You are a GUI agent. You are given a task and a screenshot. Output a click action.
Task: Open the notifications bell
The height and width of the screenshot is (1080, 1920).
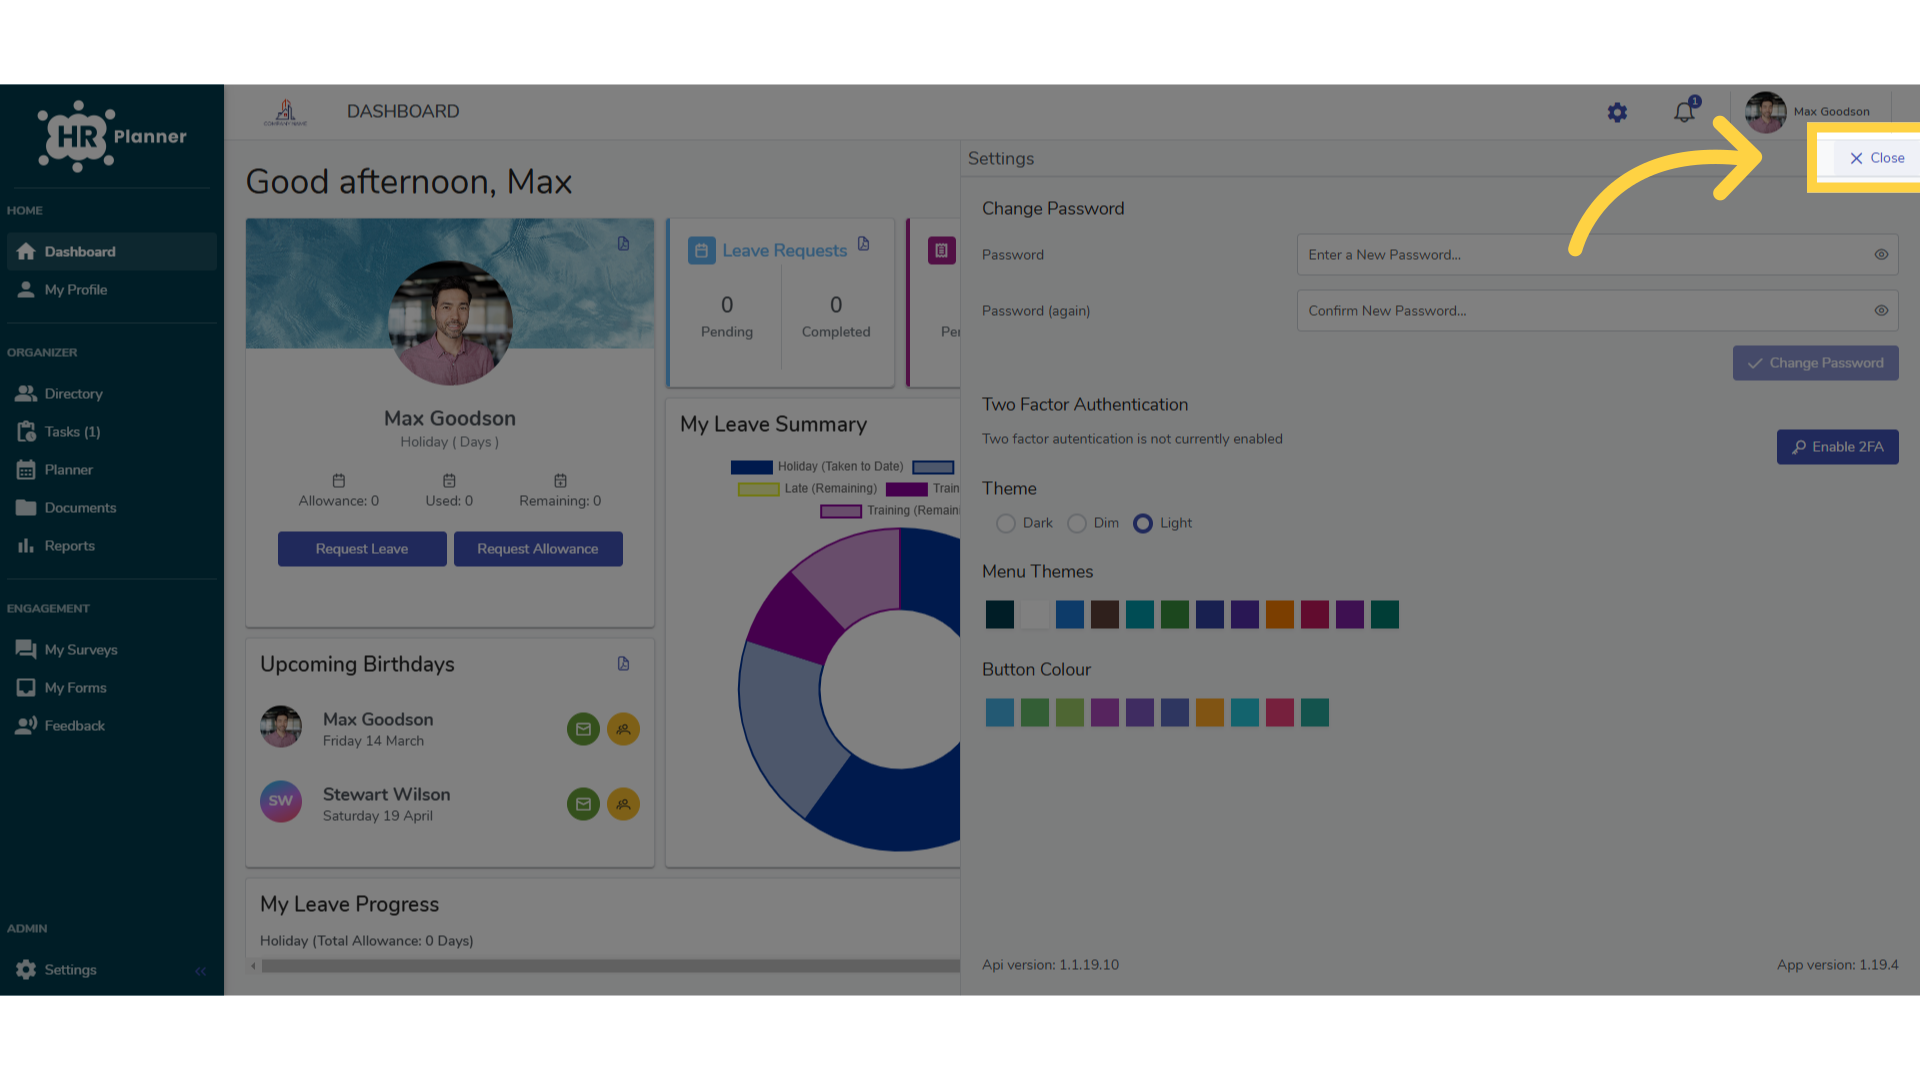pyautogui.click(x=1685, y=111)
